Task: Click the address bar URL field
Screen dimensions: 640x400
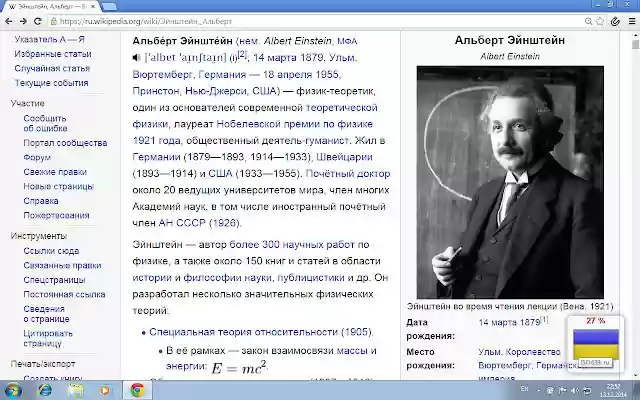Action: click(x=318, y=21)
